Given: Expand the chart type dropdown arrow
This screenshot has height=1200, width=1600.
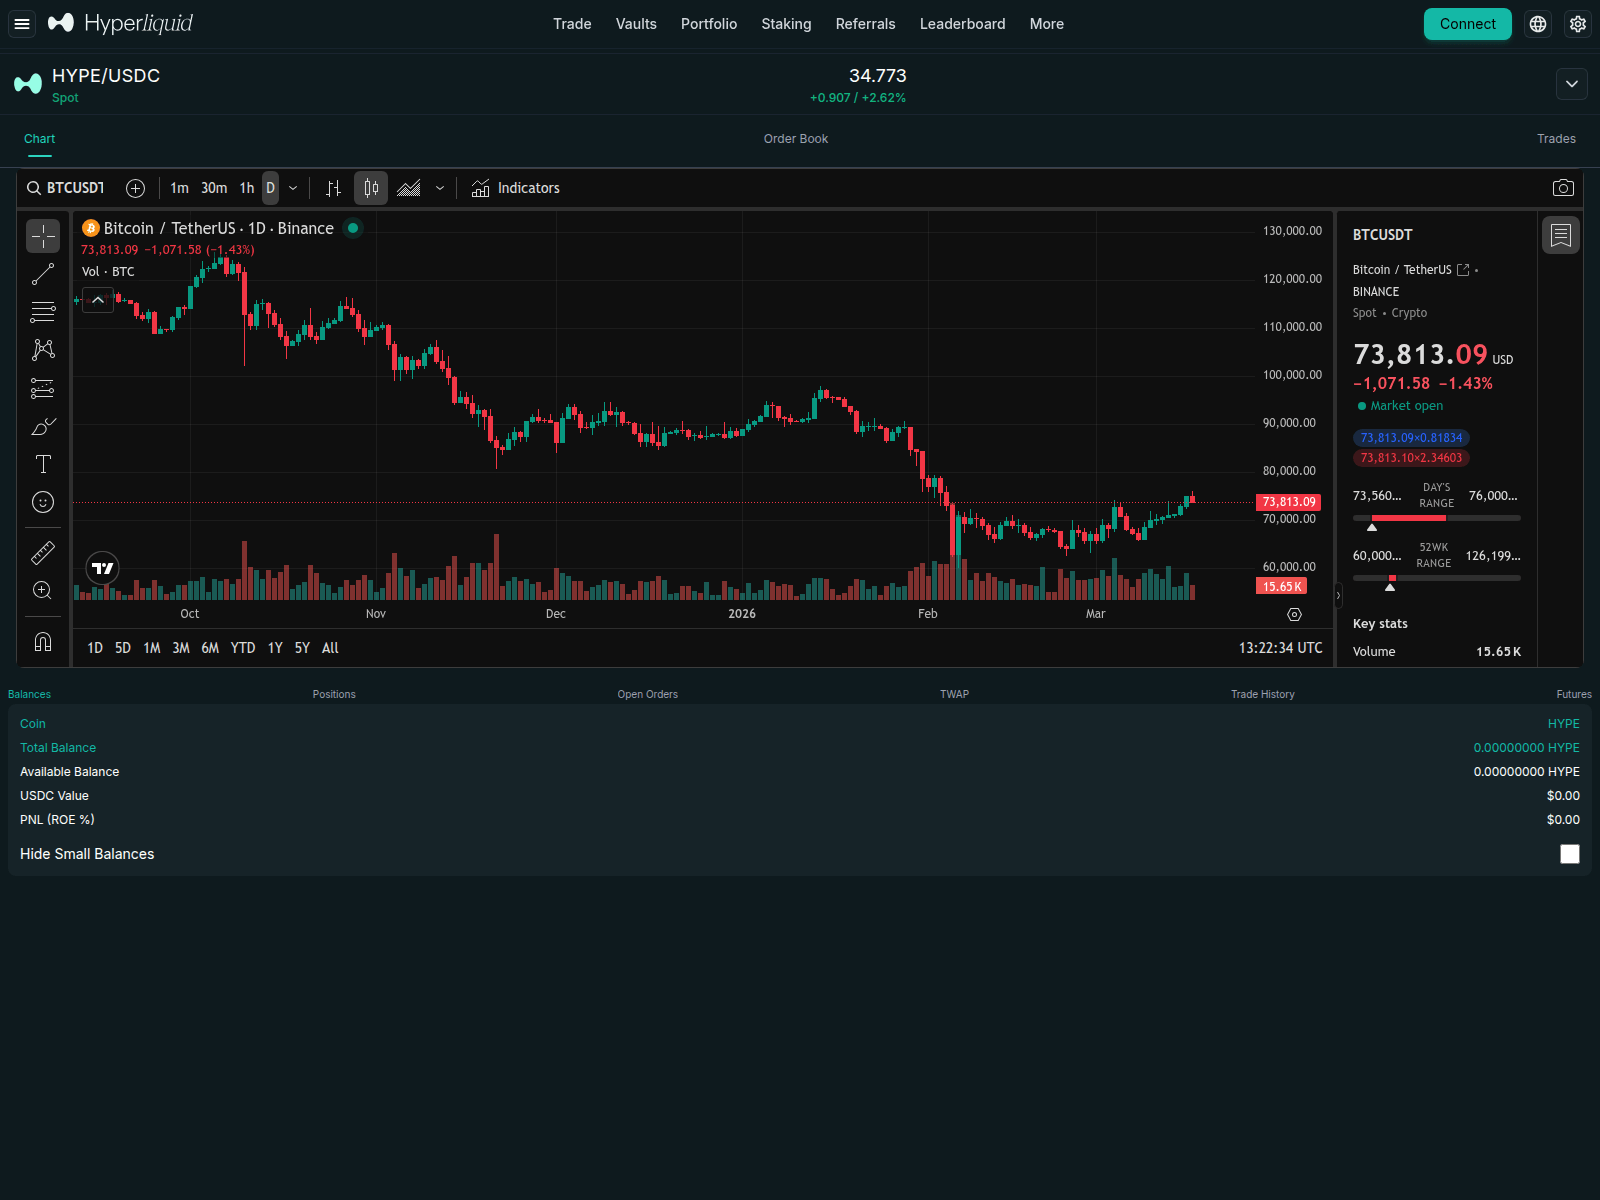Looking at the screenshot, I should [440, 187].
